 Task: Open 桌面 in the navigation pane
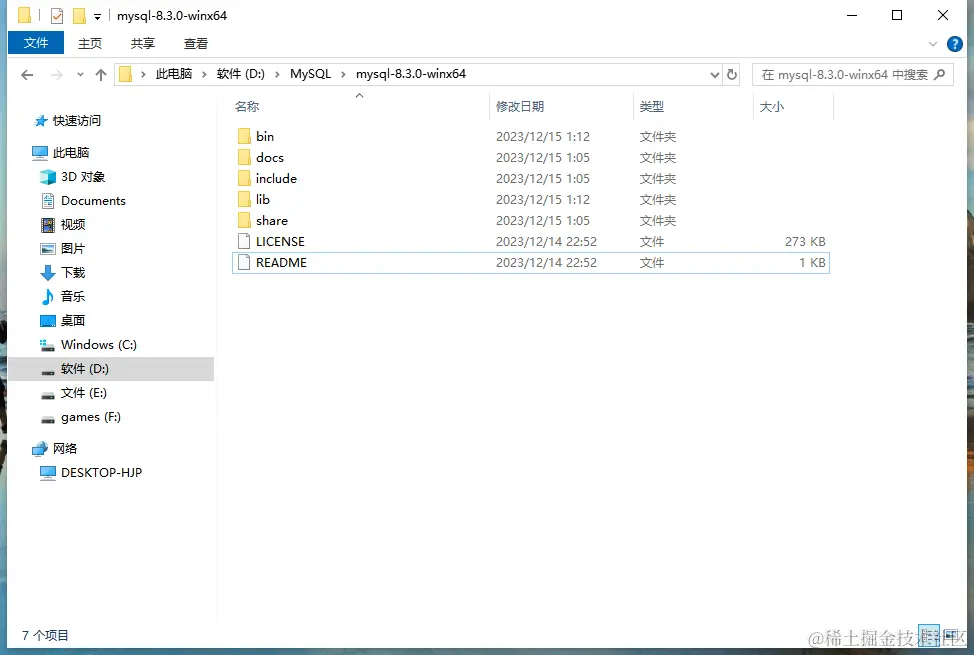click(73, 321)
